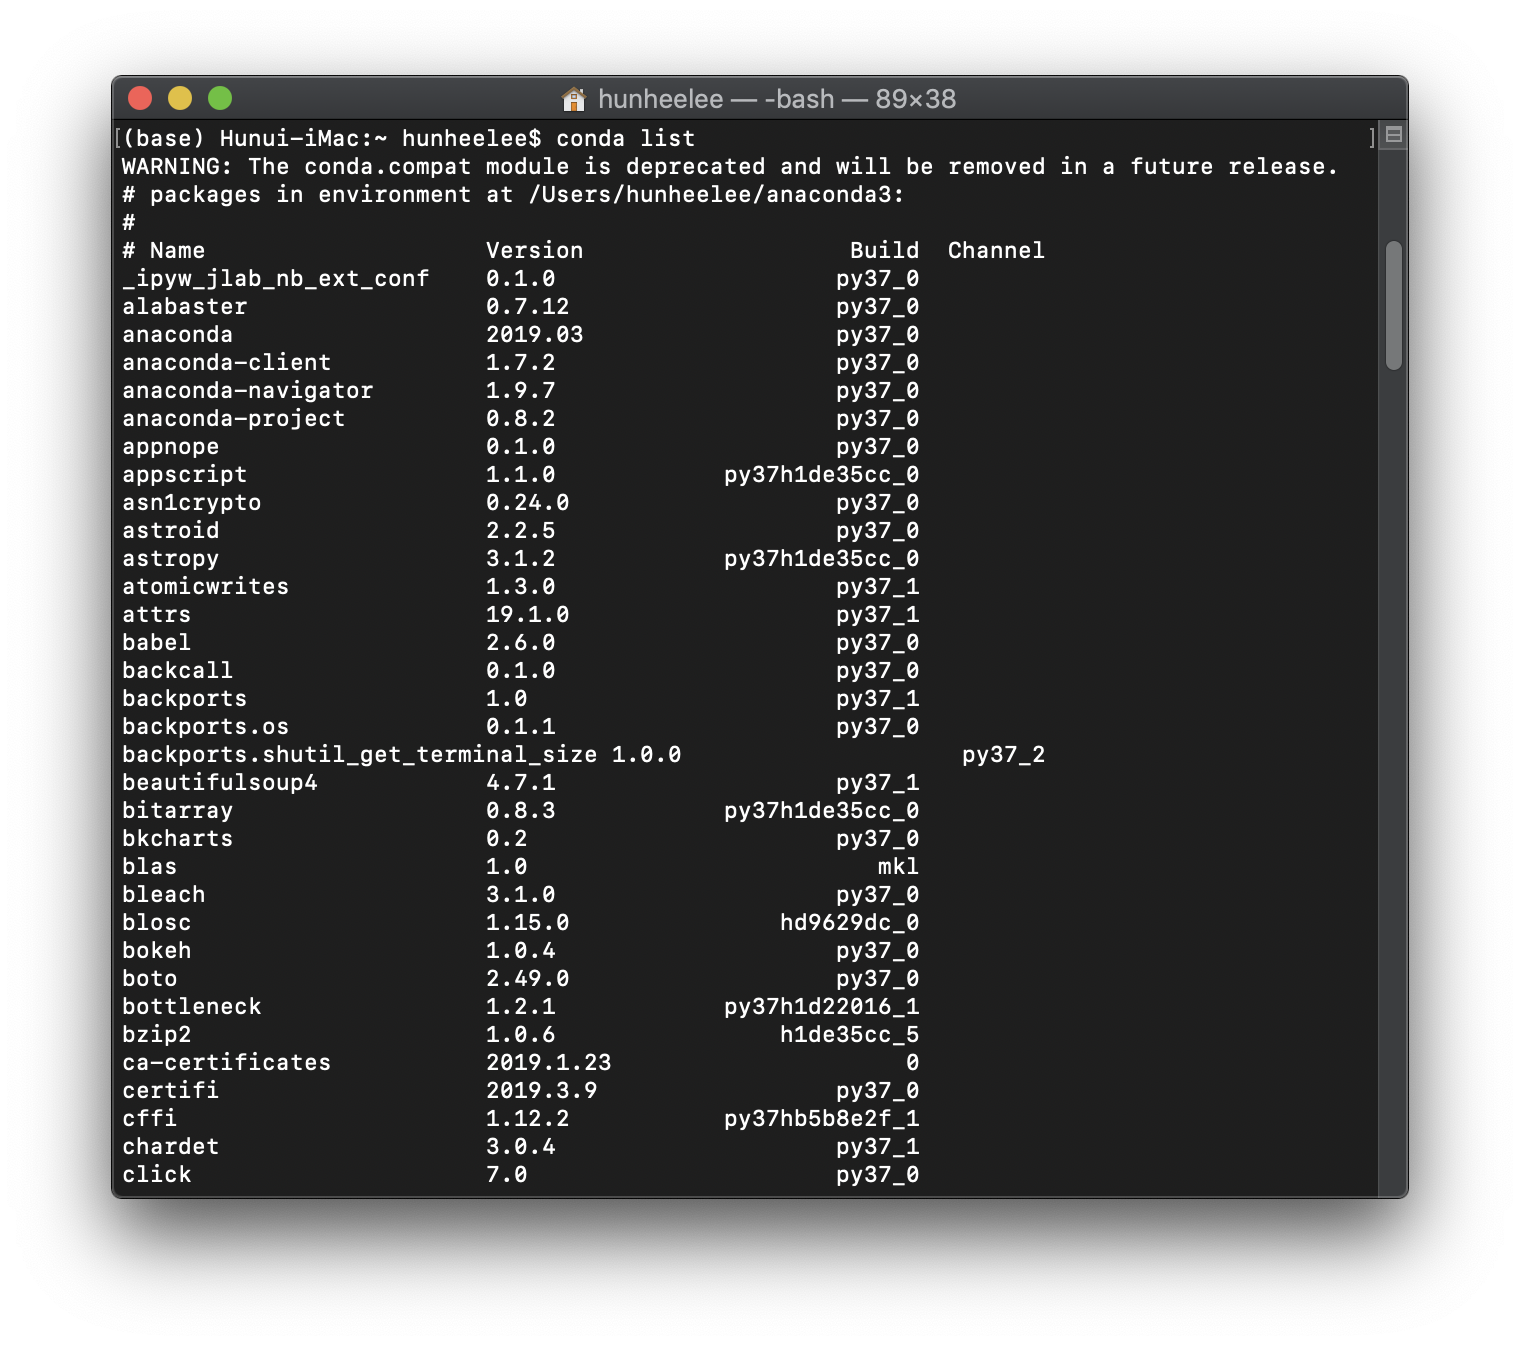Click the 'ca-certificates' package name
The image size is (1520, 1346).
(x=227, y=1062)
